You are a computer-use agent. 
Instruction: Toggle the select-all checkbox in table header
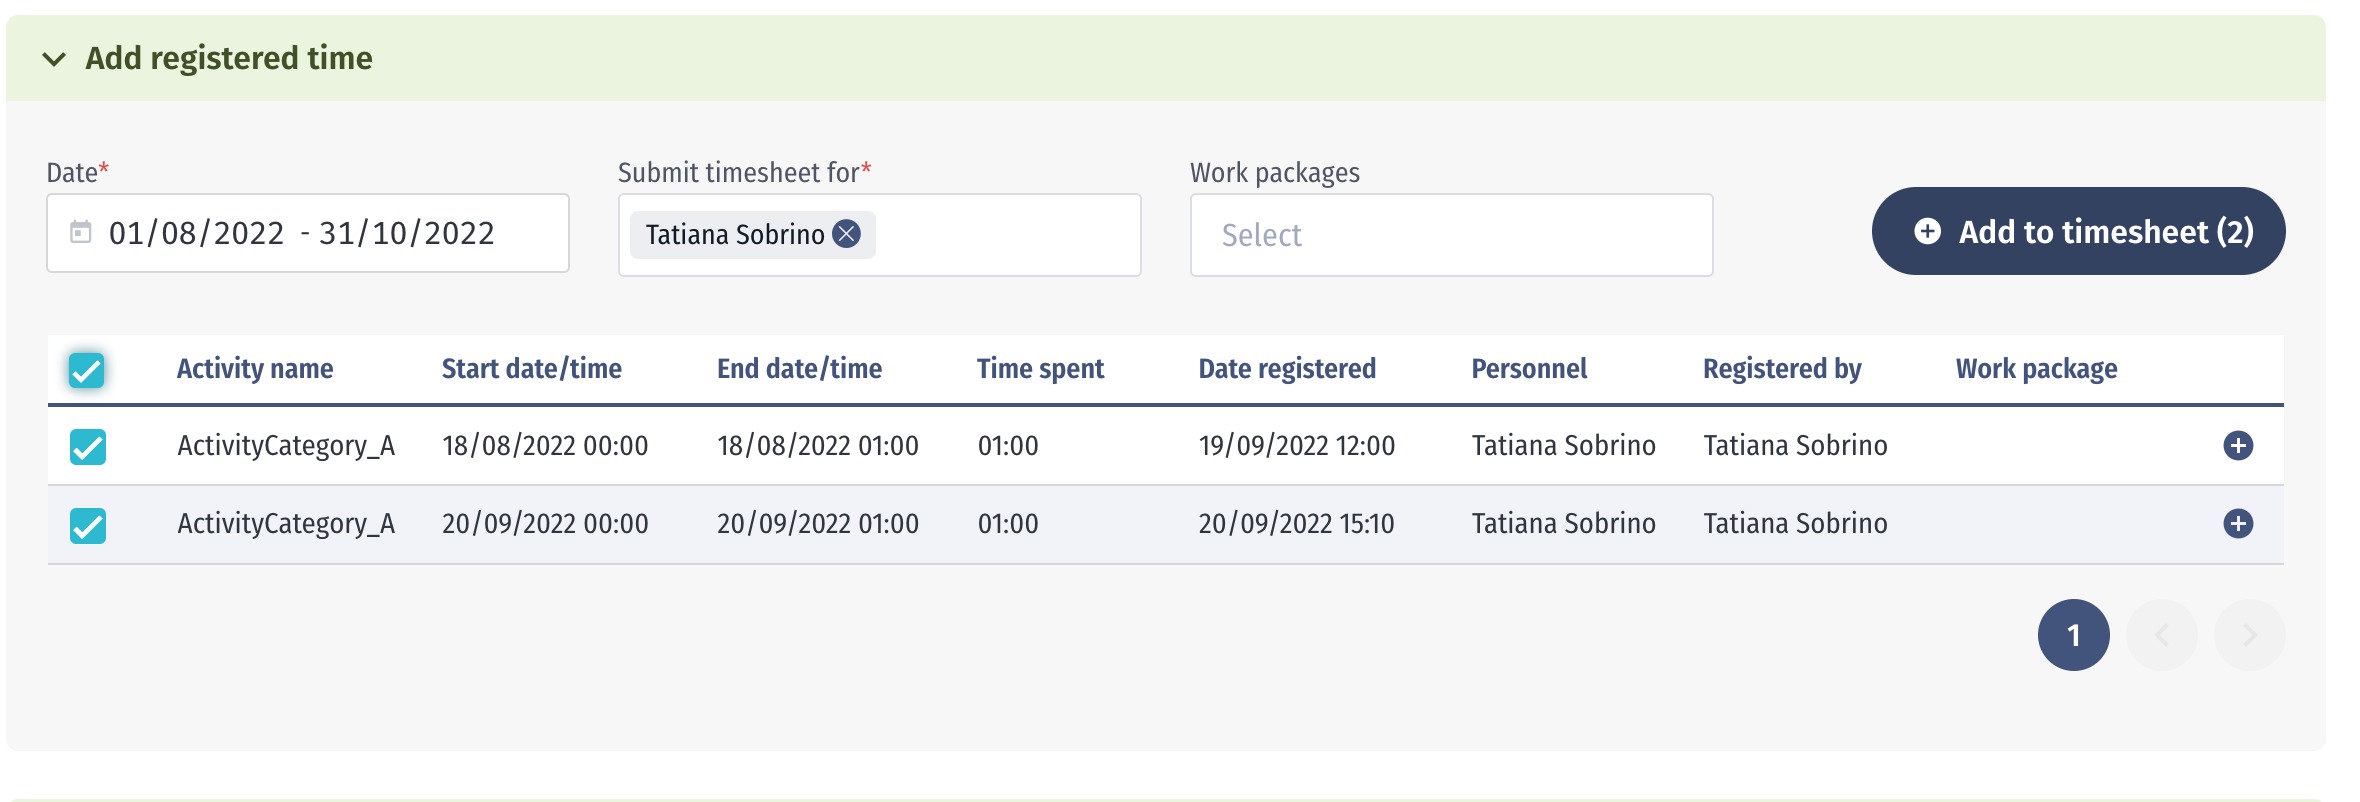[87, 370]
